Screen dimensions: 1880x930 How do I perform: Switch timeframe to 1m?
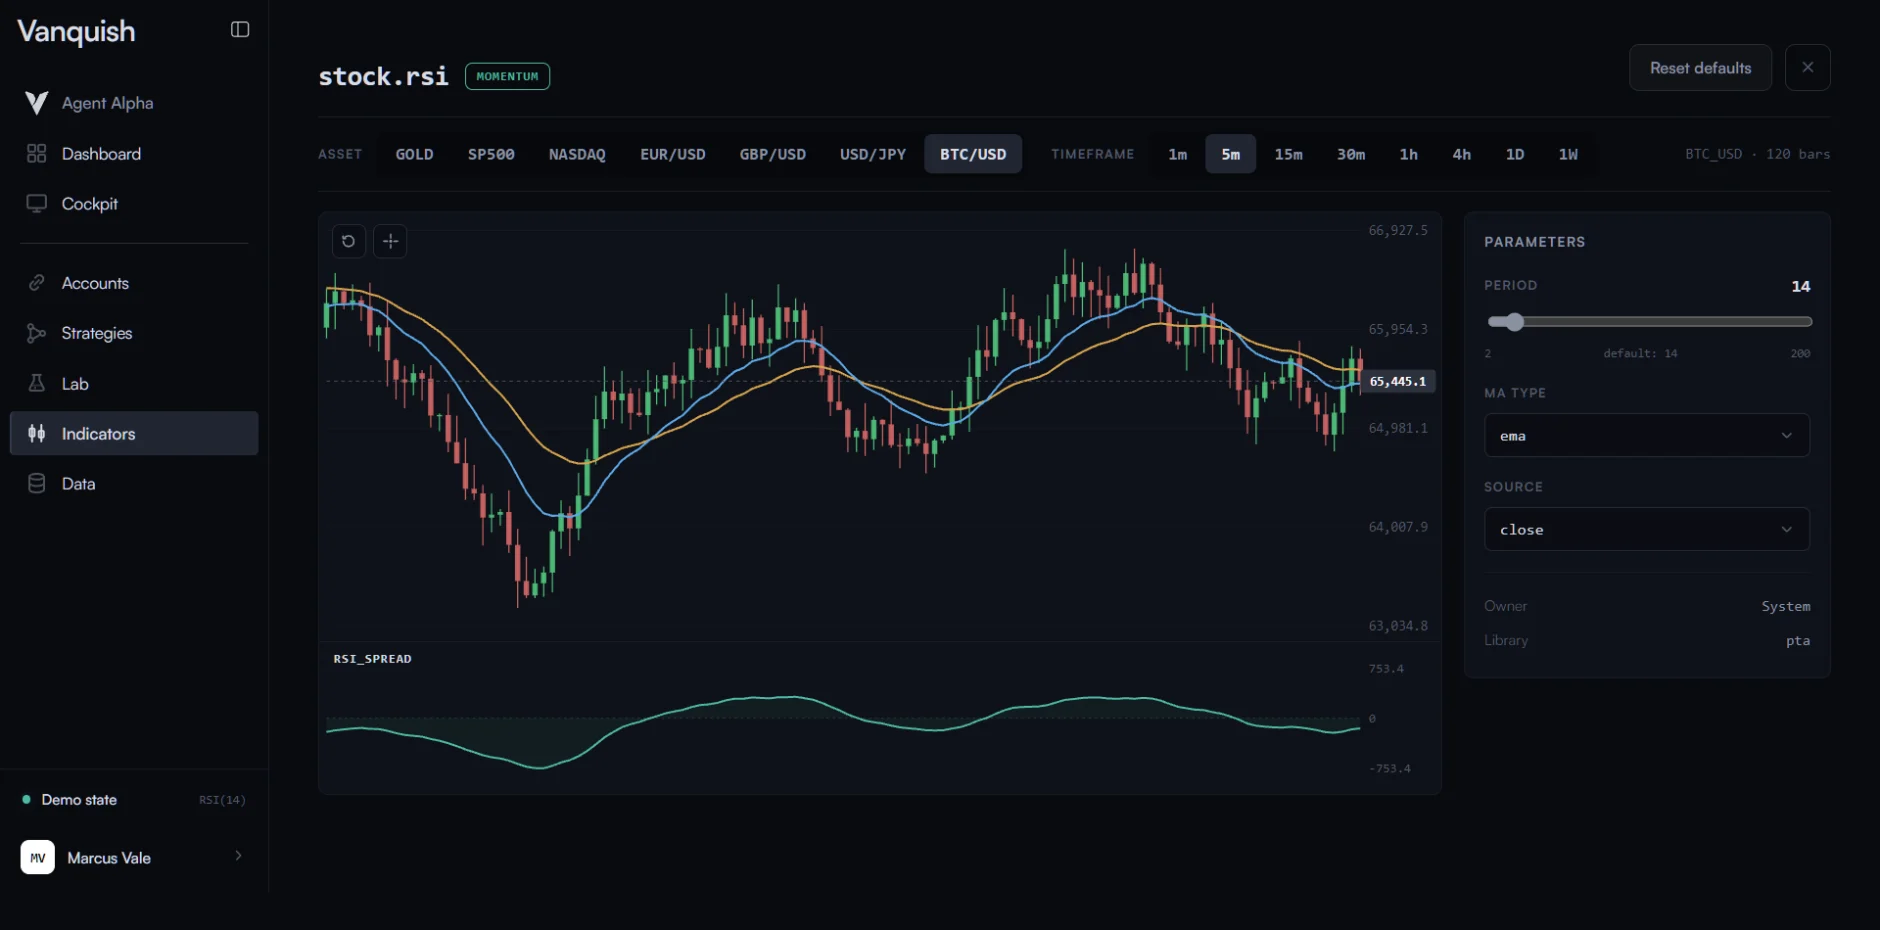pos(1178,154)
